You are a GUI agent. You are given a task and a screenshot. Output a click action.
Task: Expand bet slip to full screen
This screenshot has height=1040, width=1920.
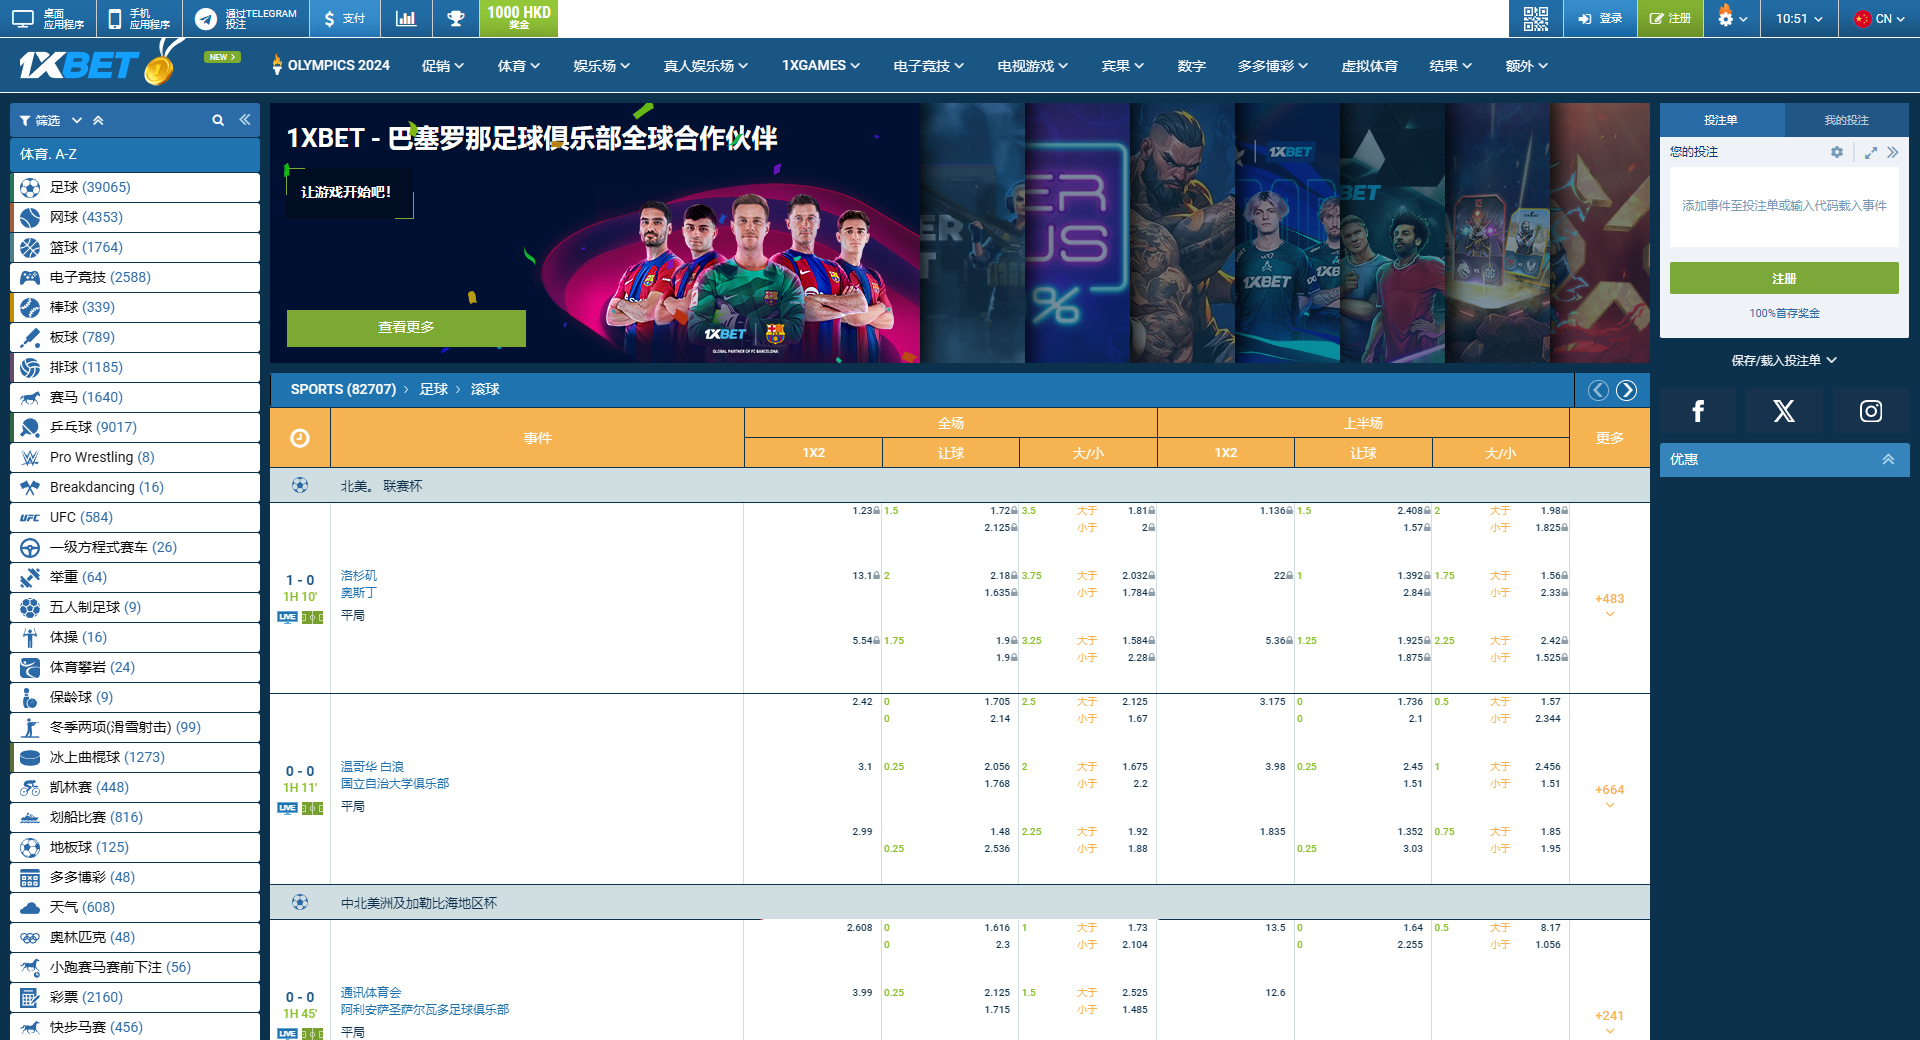click(x=1870, y=152)
